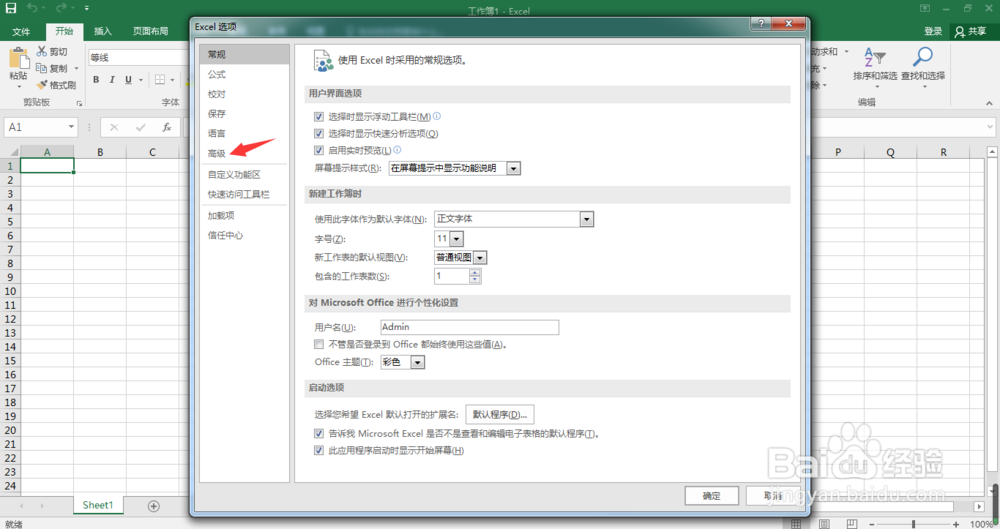The height and width of the screenshot is (529, 1000).
Task: Click the Undo icon in title bar
Action: click(x=32, y=8)
